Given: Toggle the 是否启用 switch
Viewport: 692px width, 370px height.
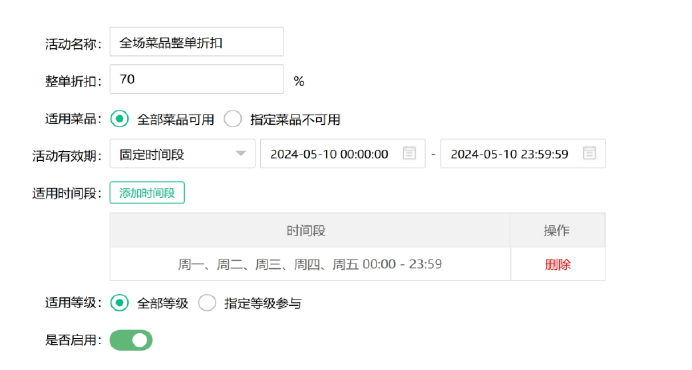Looking at the screenshot, I should click(131, 340).
